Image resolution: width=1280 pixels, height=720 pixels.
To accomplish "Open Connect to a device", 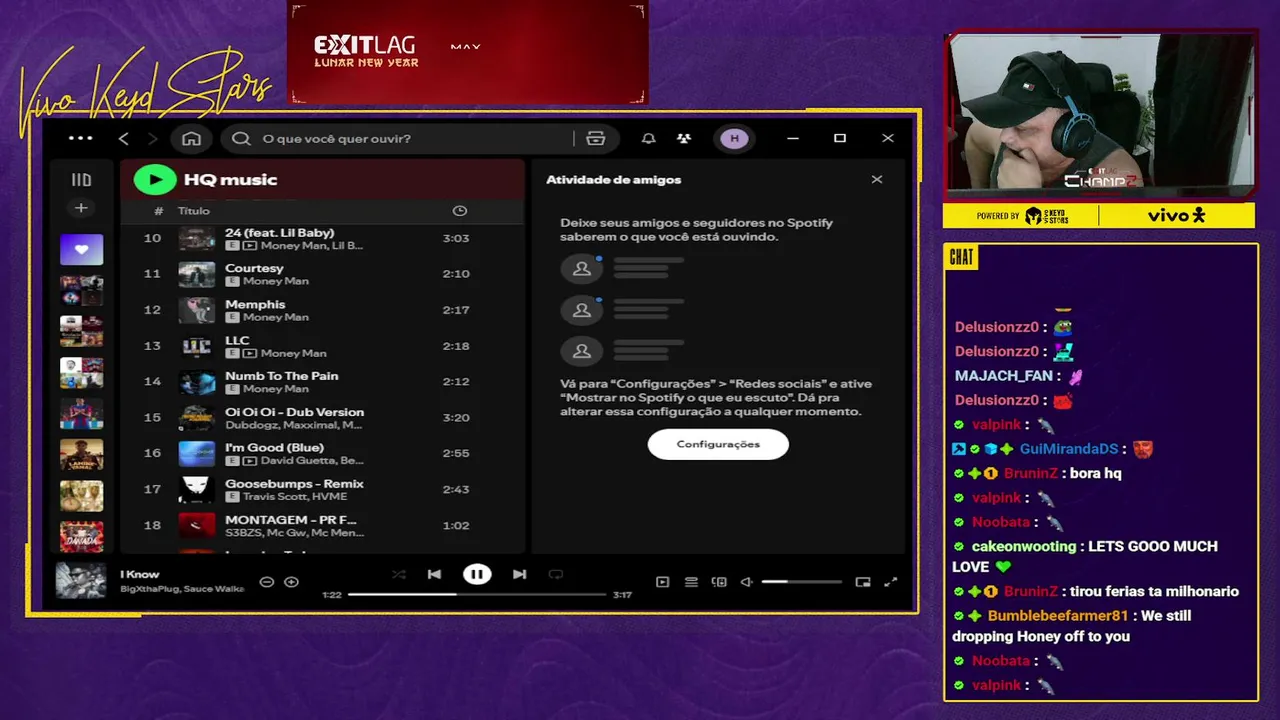I will point(719,582).
